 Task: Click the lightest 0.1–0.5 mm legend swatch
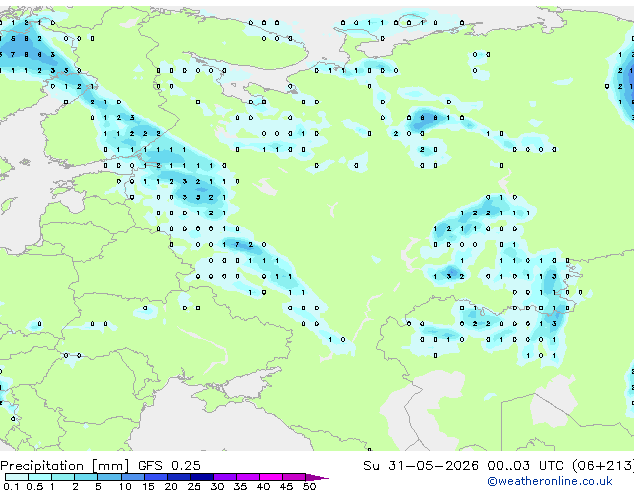click(17, 477)
